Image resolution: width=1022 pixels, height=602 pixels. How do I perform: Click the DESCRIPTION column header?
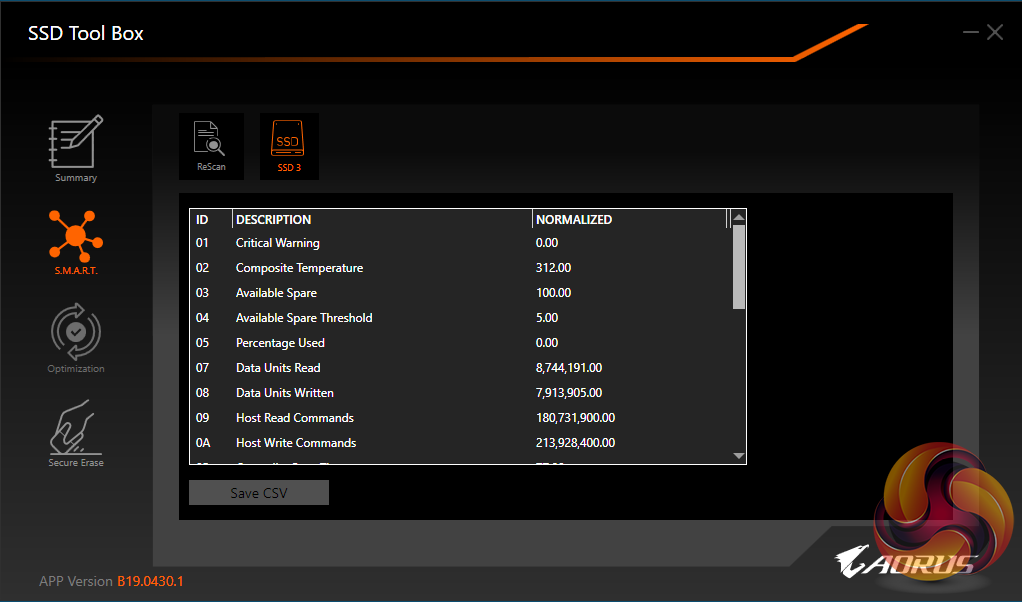[382, 220]
